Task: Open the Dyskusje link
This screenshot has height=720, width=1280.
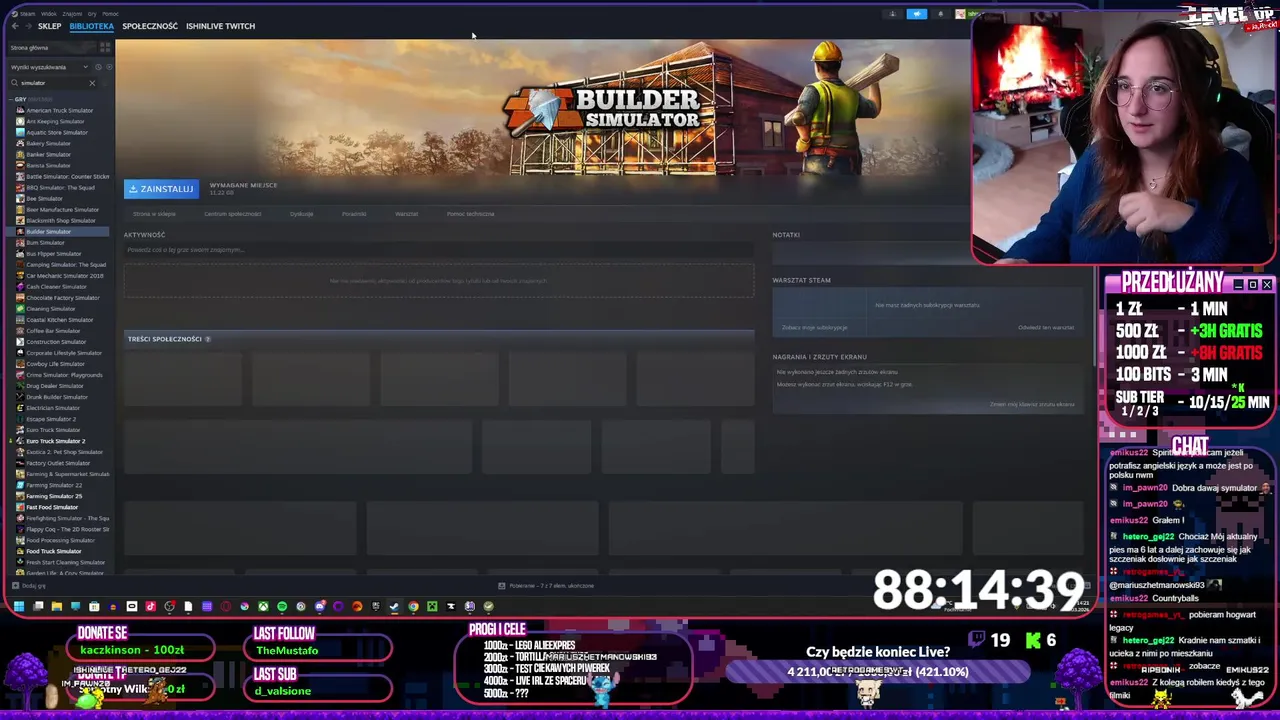Action: (x=301, y=214)
